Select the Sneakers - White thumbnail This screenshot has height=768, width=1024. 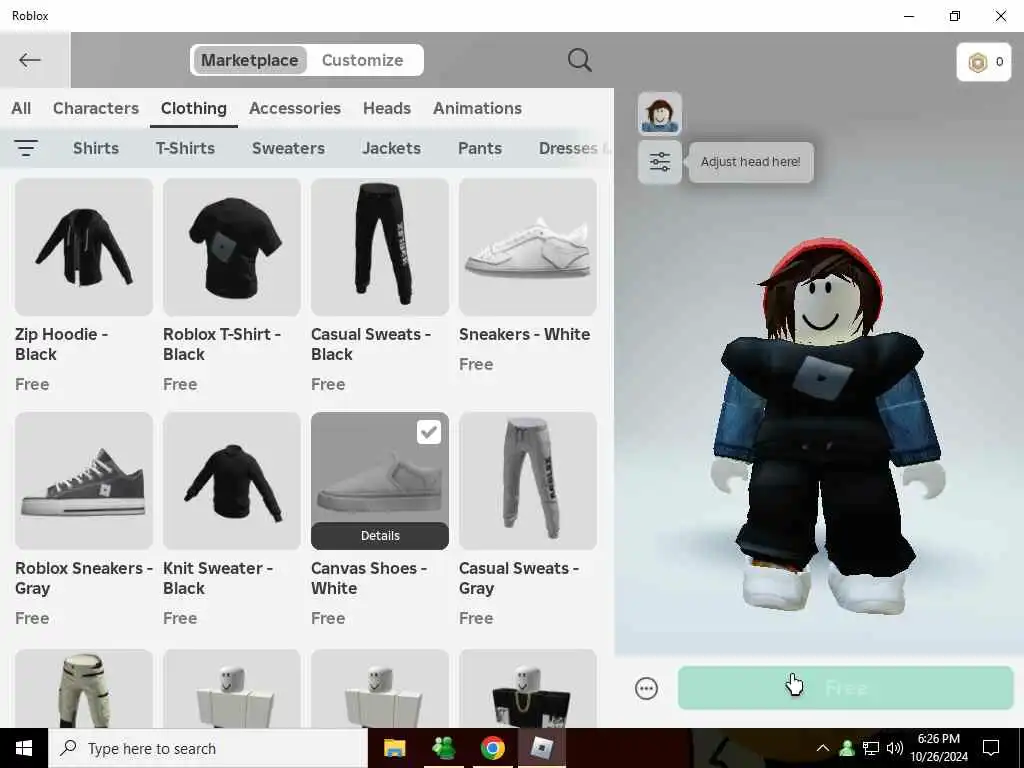pyautogui.click(x=528, y=247)
